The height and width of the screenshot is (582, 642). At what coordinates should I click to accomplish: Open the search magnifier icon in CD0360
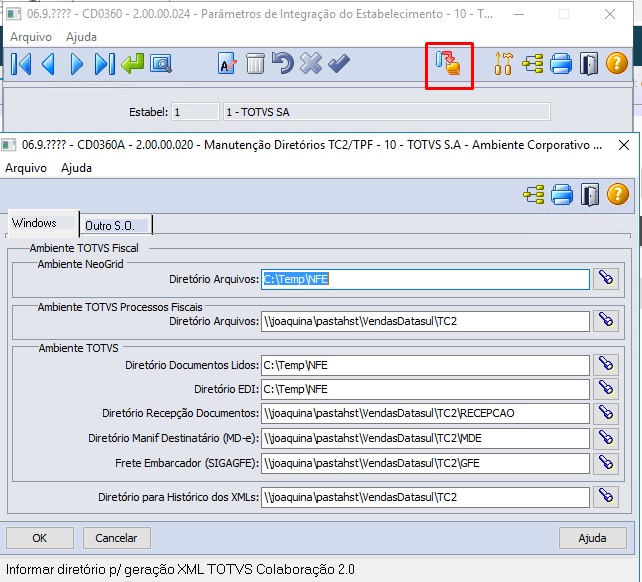(160, 64)
